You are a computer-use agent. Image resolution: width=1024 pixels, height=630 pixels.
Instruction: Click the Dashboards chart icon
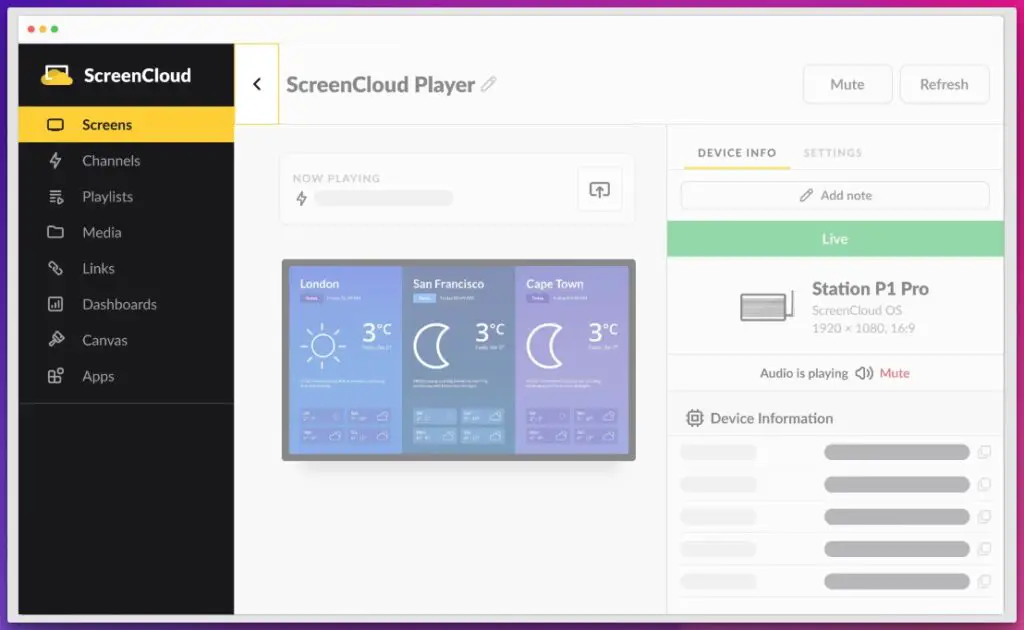pyautogui.click(x=56, y=304)
